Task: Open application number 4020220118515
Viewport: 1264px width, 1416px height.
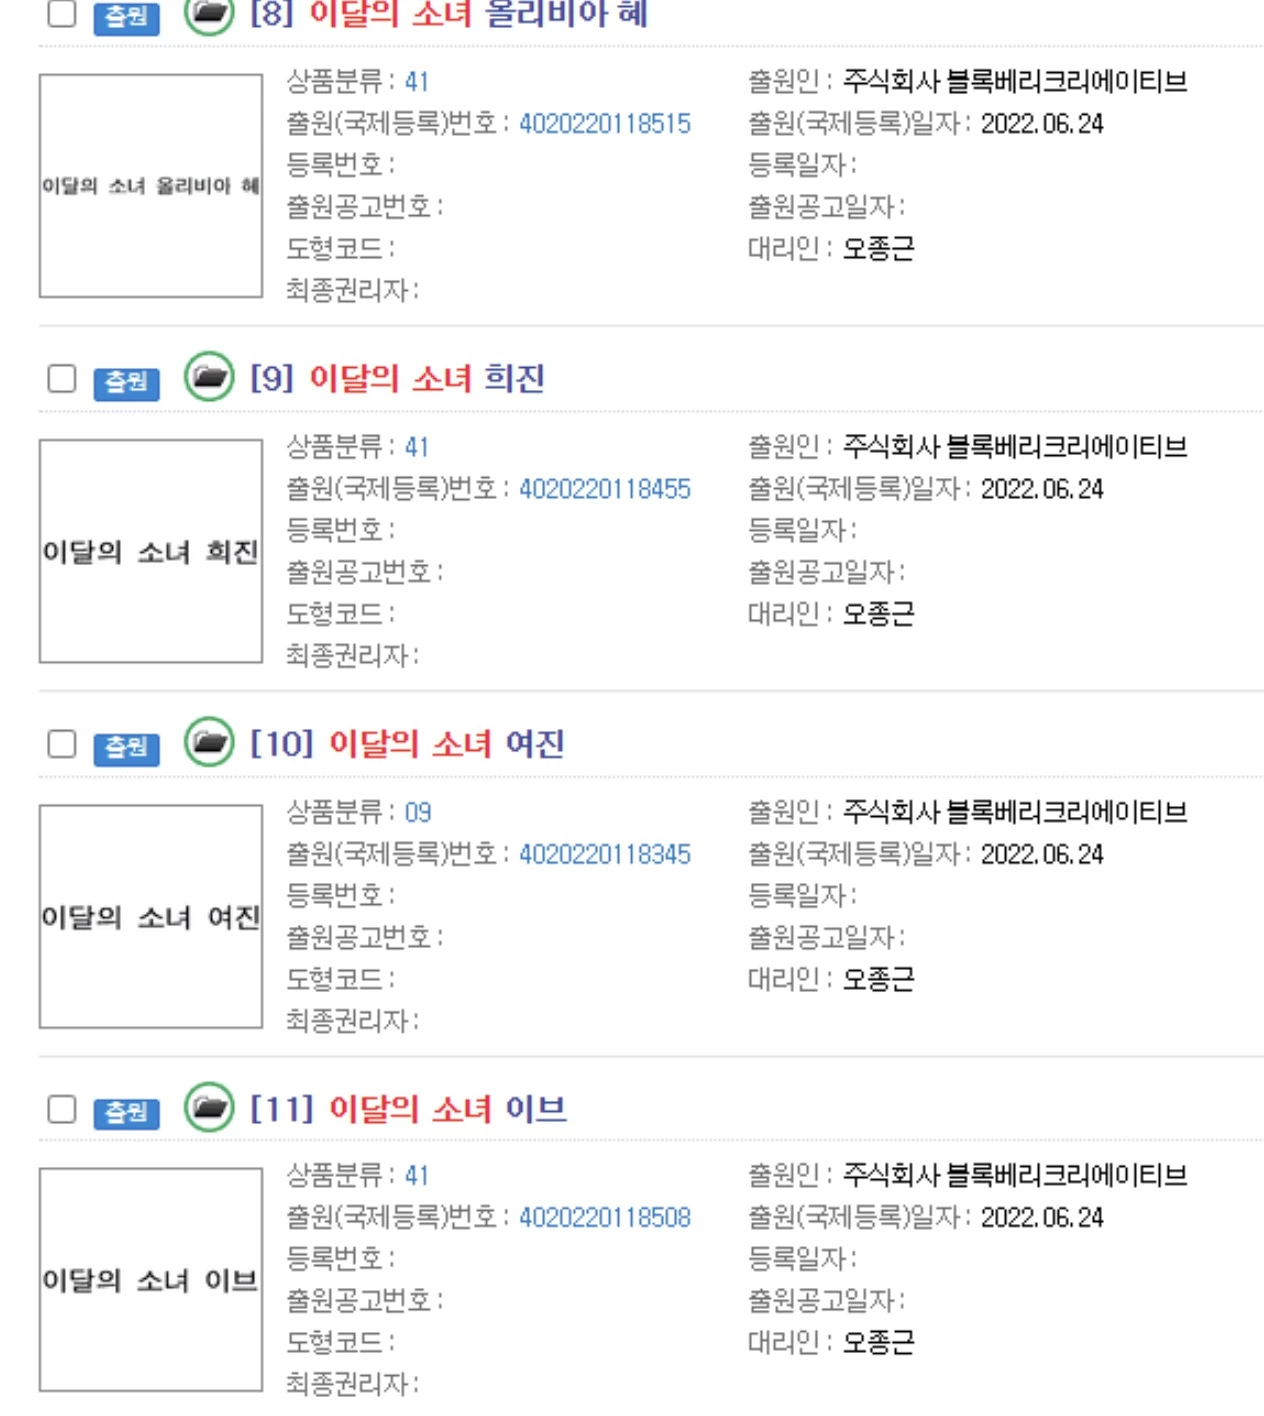Action: [x=605, y=124]
